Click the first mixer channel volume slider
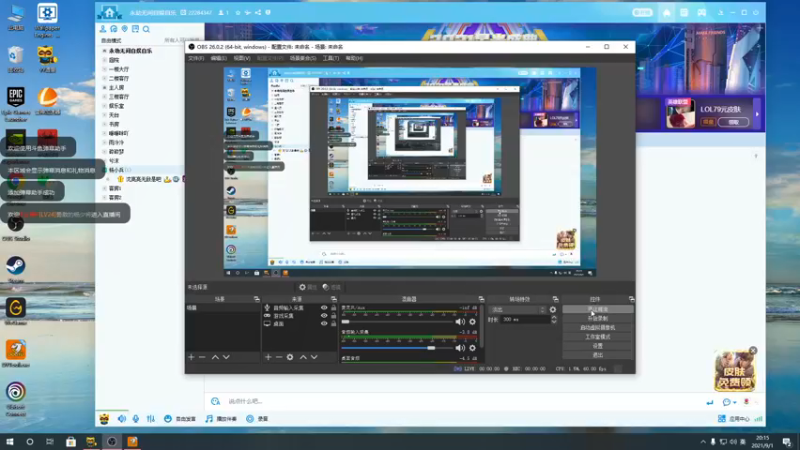Image resolution: width=800 pixels, height=450 pixels. click(397, 322)
